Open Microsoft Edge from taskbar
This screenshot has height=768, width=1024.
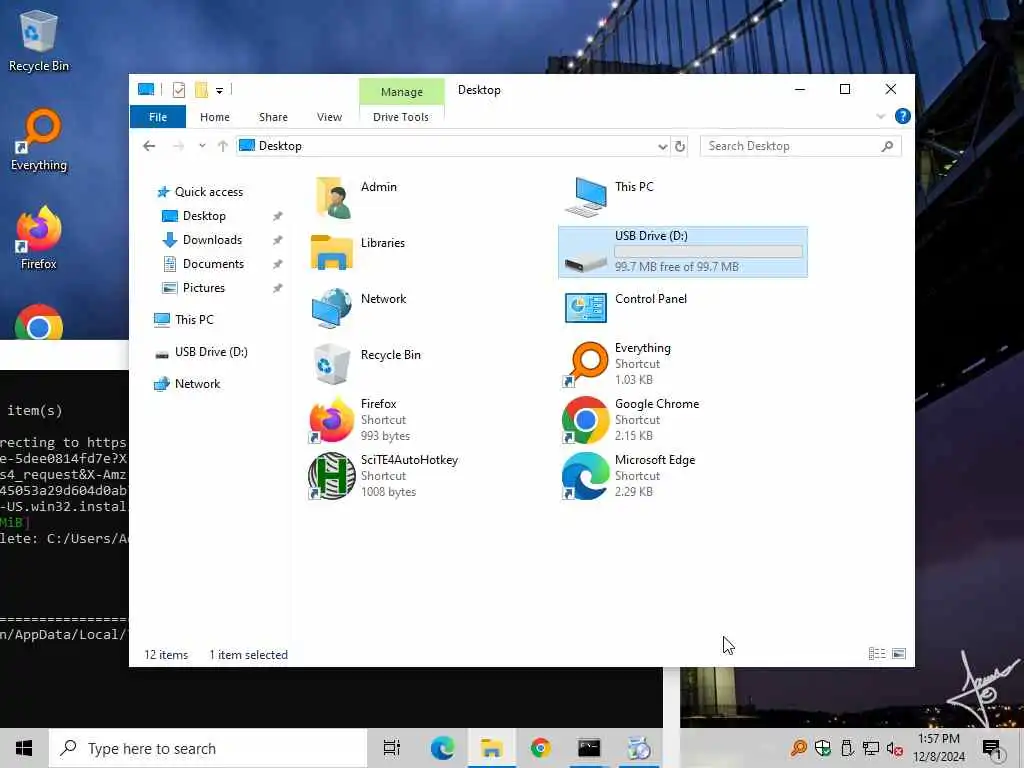click(x=442, y=748)
